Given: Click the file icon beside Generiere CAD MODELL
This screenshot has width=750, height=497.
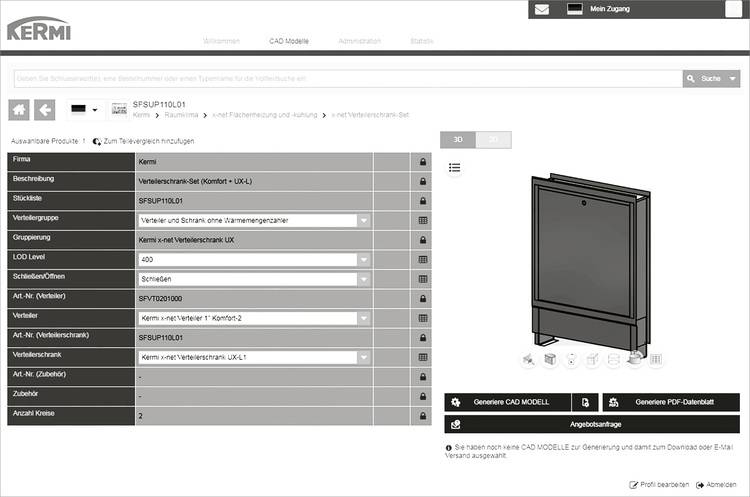Looking at the screenshot, I should point(585,402).
